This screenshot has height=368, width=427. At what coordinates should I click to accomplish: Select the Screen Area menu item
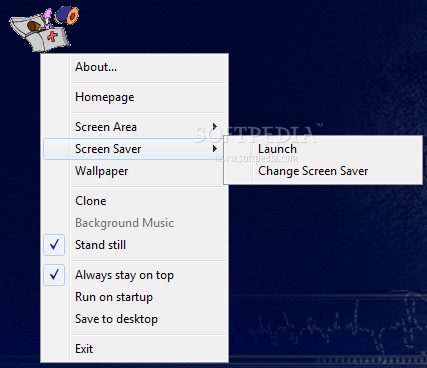[x=135, y=127]
